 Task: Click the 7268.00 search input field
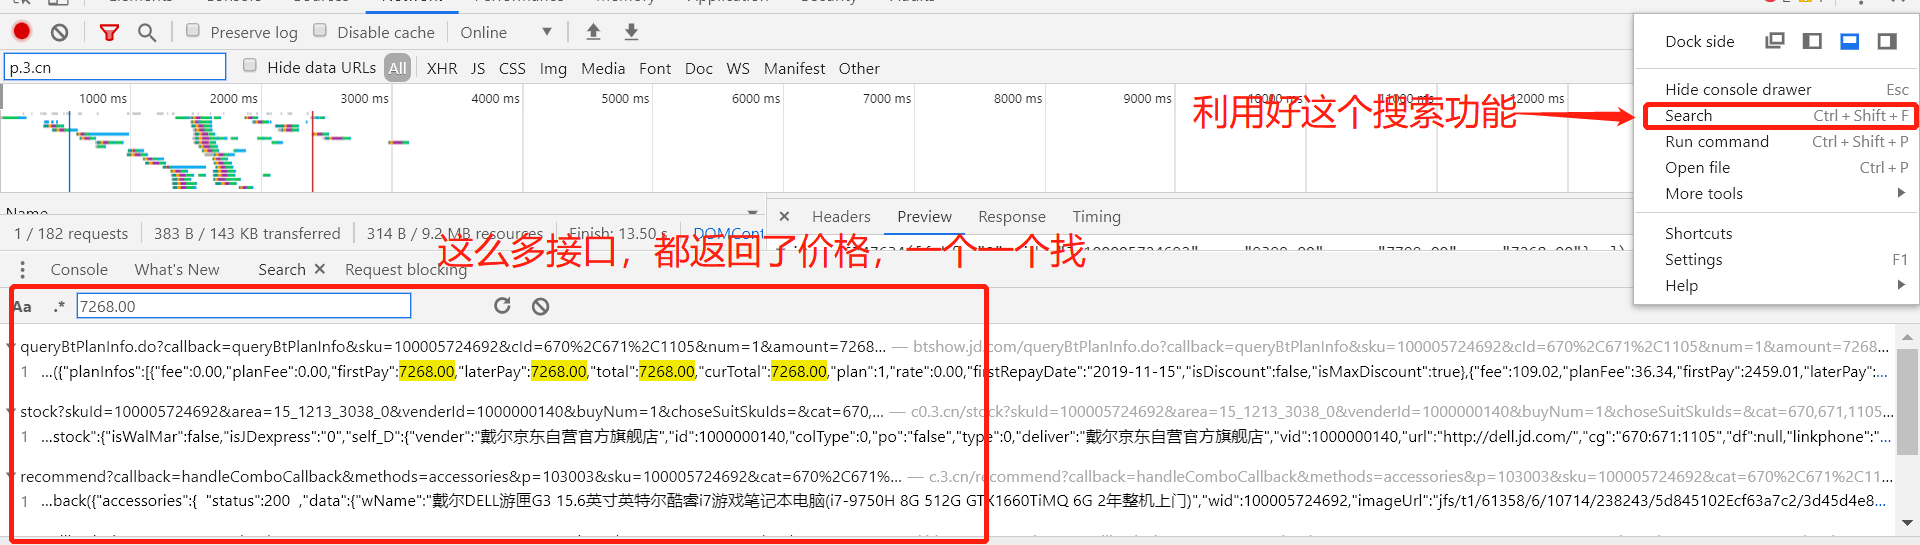click(243, 306)
